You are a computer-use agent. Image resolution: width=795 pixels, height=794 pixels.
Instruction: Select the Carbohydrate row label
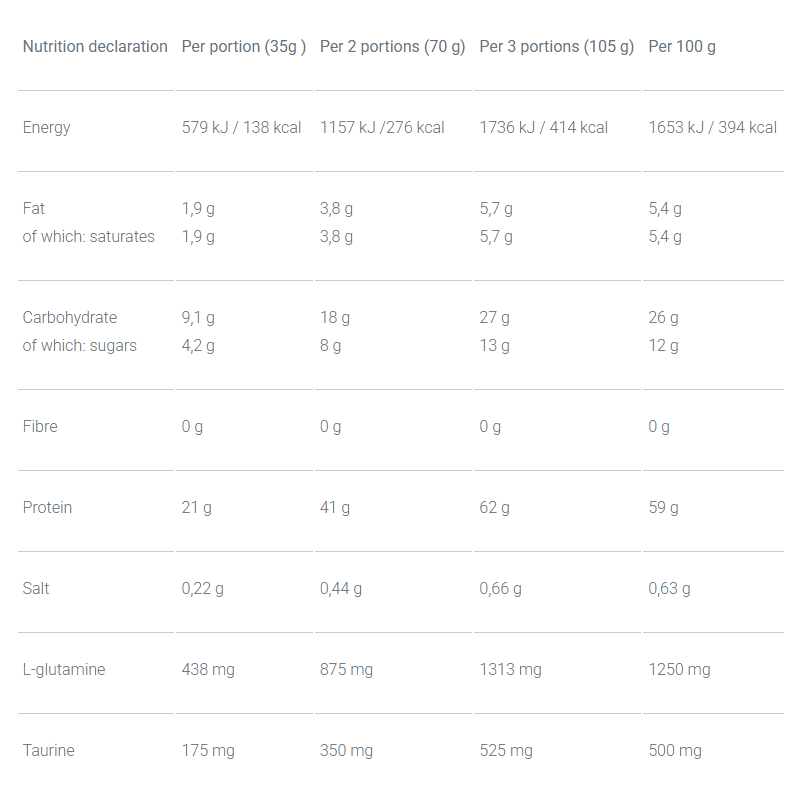pyautogui.click(x=70, y=317)
